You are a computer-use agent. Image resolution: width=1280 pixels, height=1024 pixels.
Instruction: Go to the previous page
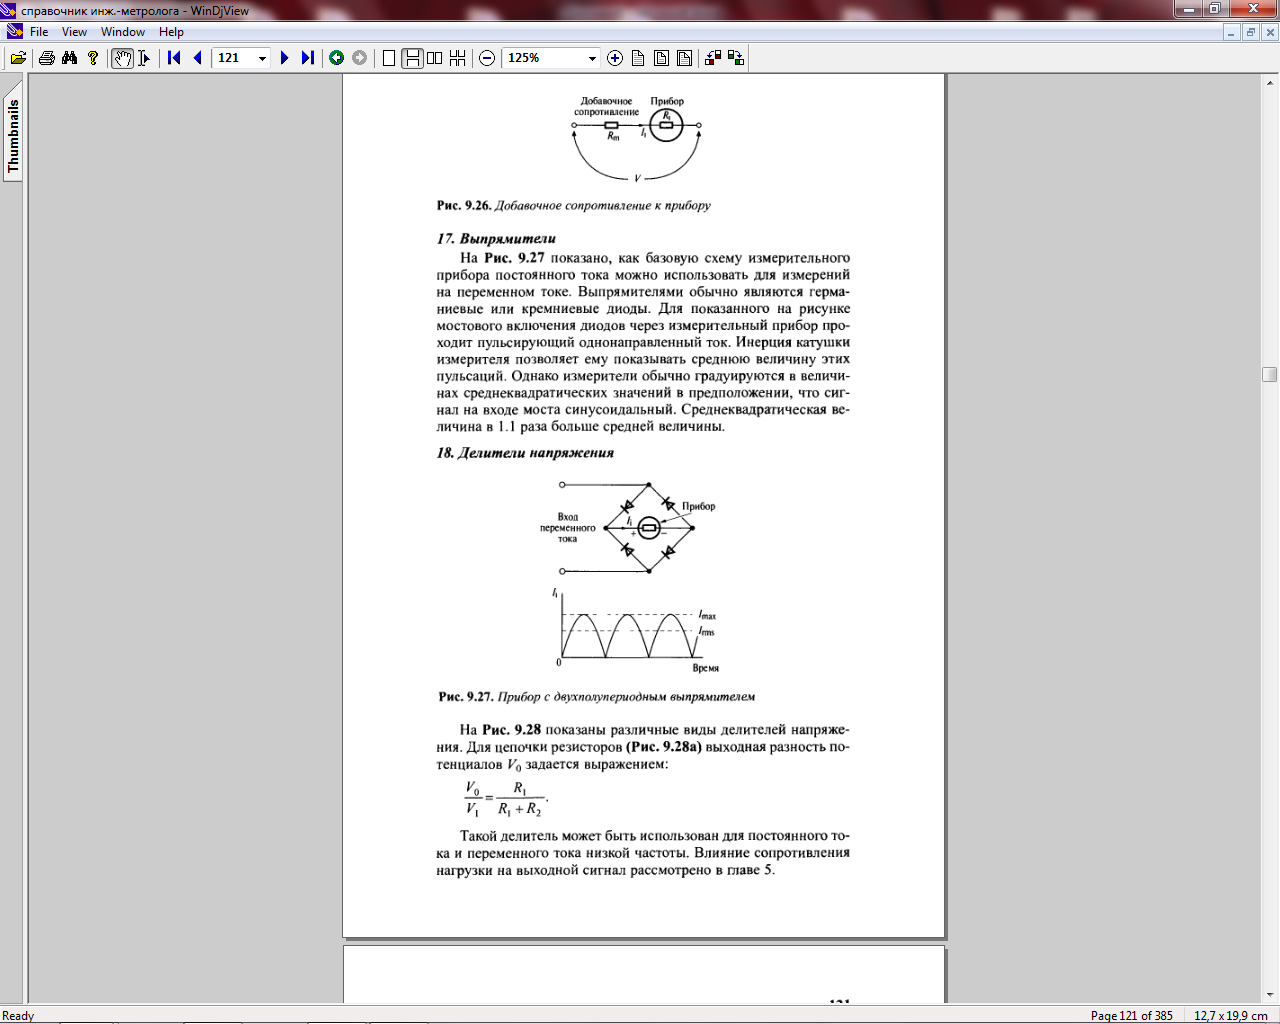point(197,58)
